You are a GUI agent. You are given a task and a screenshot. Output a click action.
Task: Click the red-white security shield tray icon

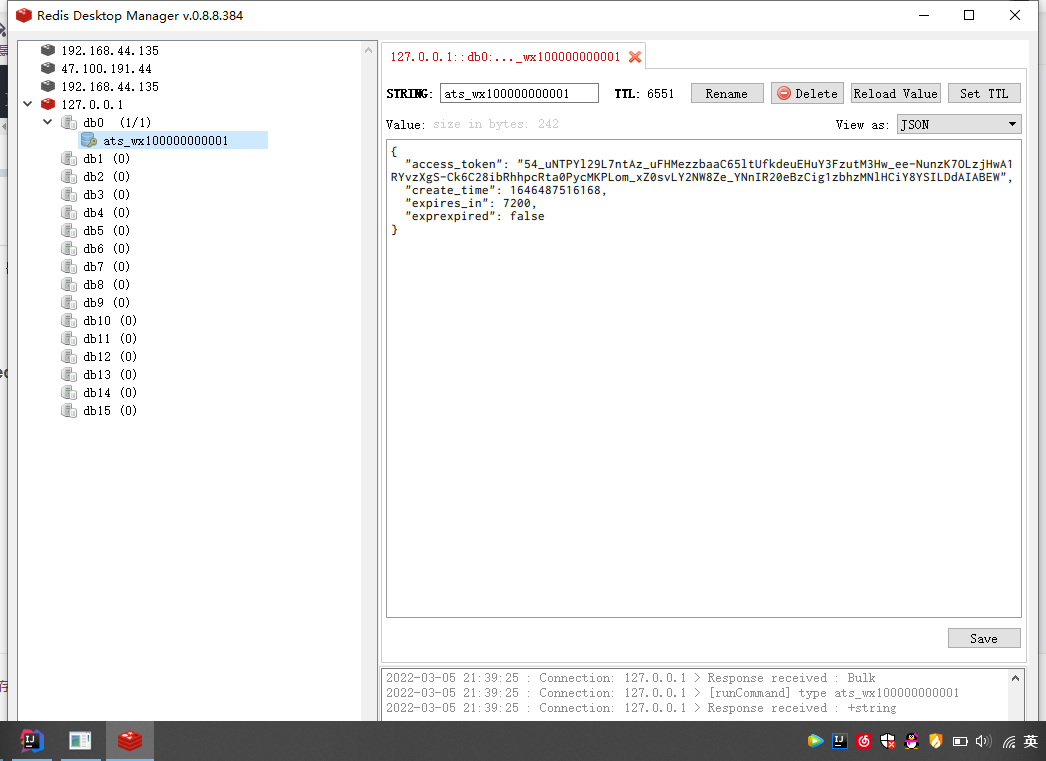pos(888,741)
